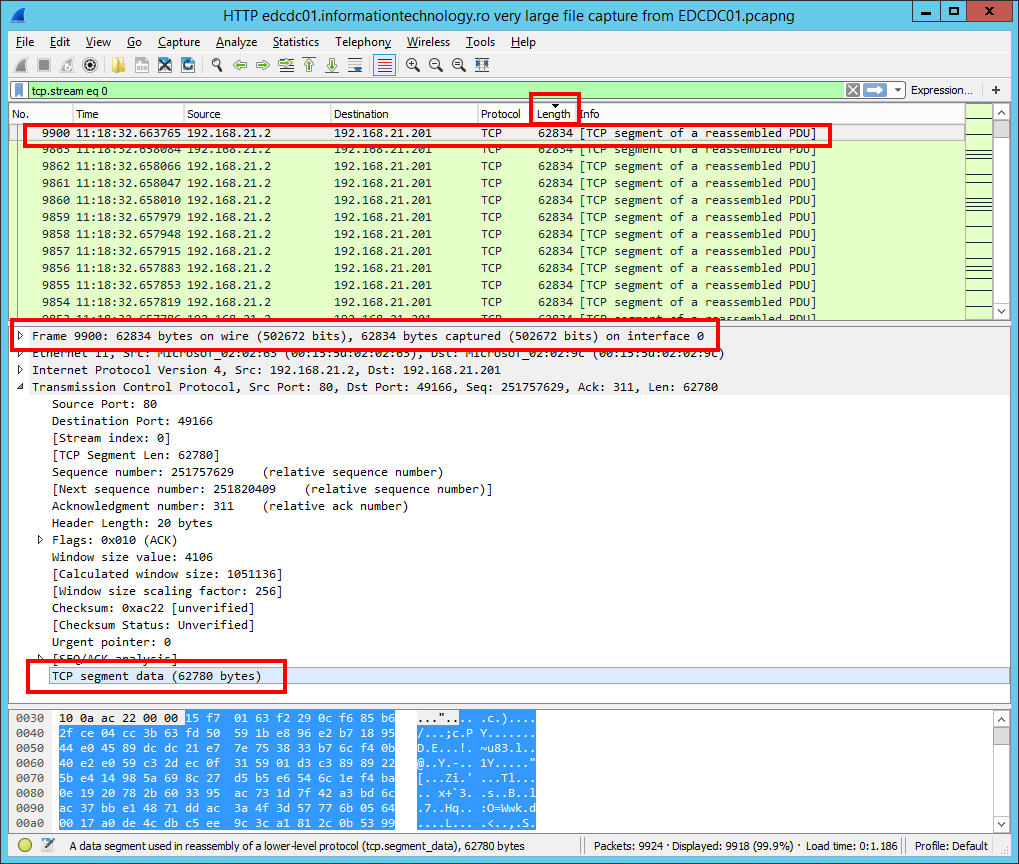This screenshot has height=864, width=1019.
Task: Open capture file properties status icon
Action: click(x=47, y=845)
